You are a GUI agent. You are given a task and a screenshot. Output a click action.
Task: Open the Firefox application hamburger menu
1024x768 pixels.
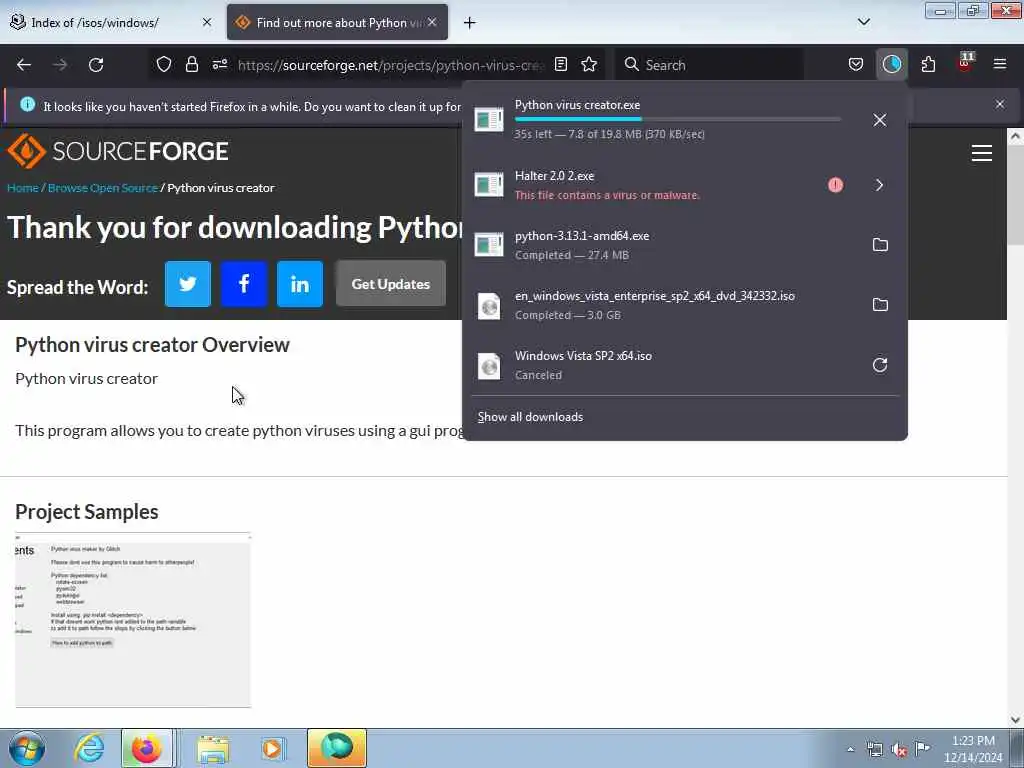pyautogui.click(x=1000, y=65)
